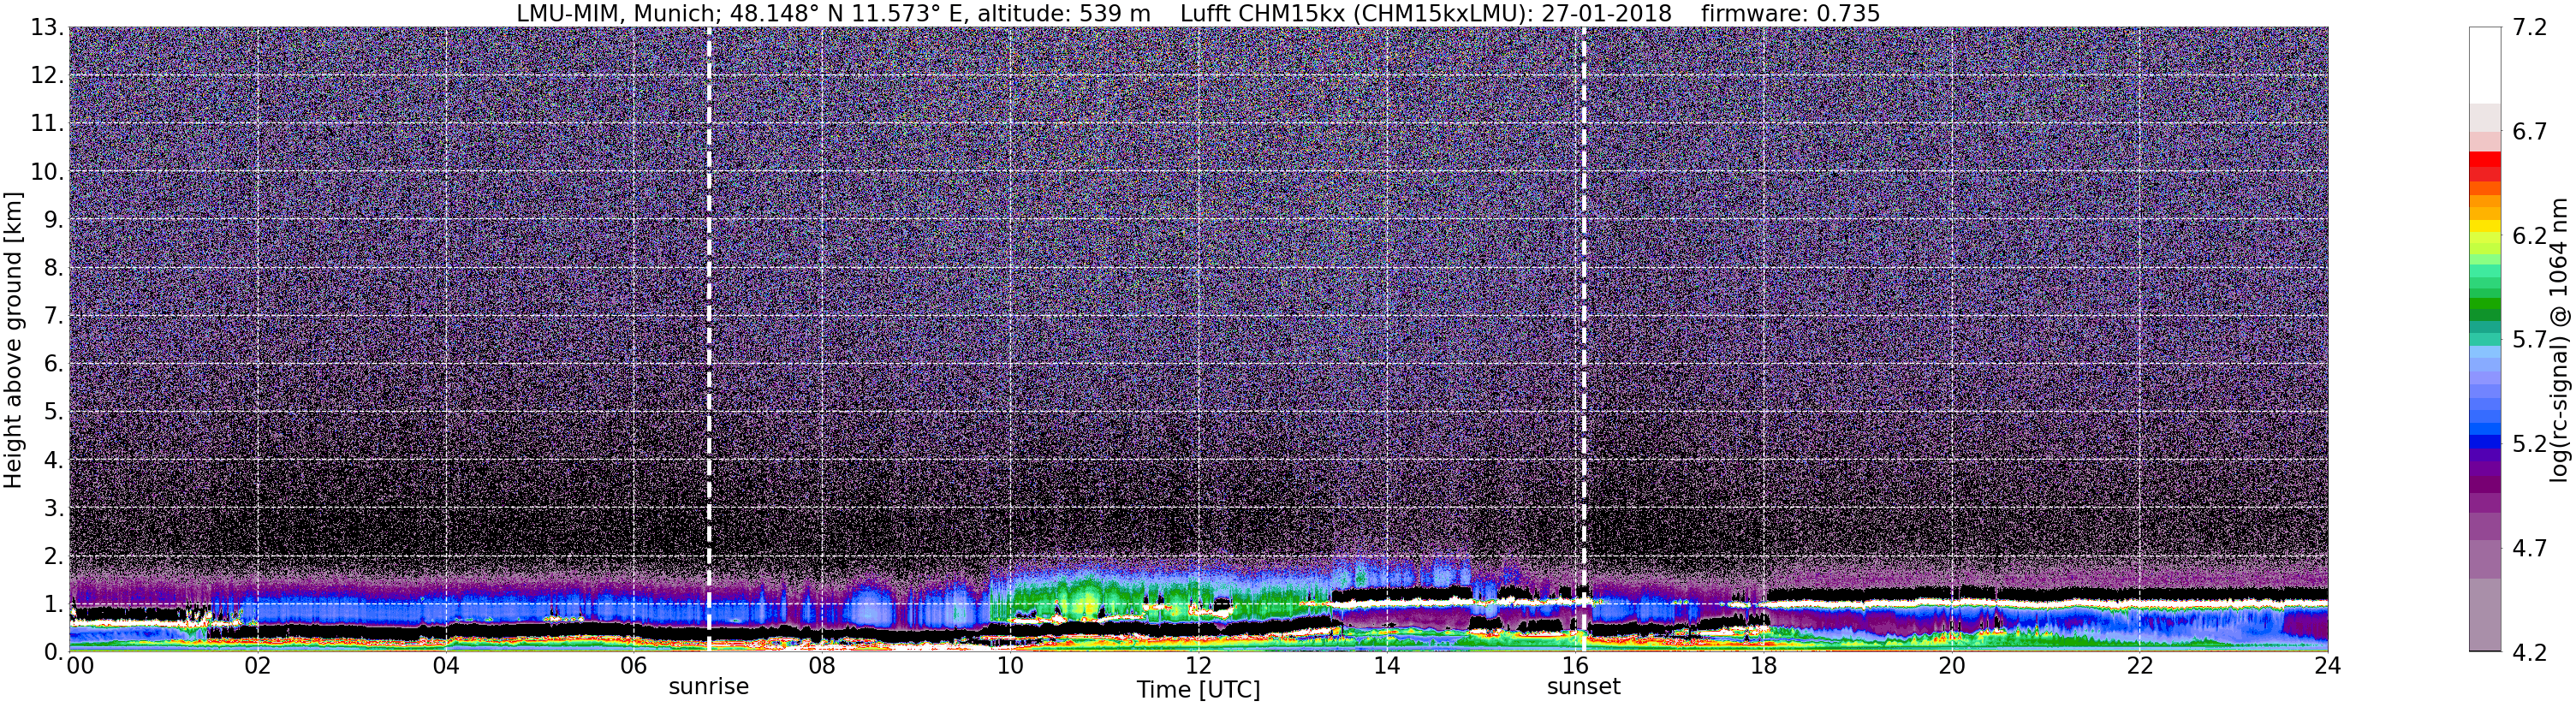The height and width of the screenshot is (707, 2576).
Task: Click the 00 tick label on the time axis
Action: pyautogui.click(x=80, y=666)
